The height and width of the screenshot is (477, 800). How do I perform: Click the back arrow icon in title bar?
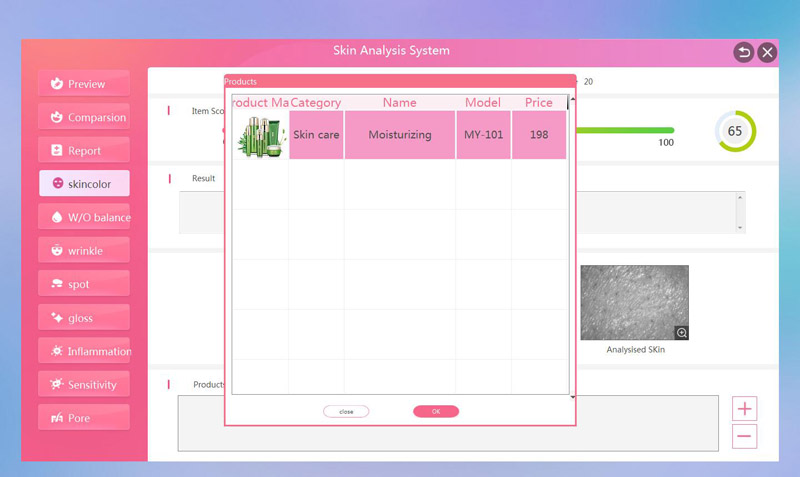743,52
